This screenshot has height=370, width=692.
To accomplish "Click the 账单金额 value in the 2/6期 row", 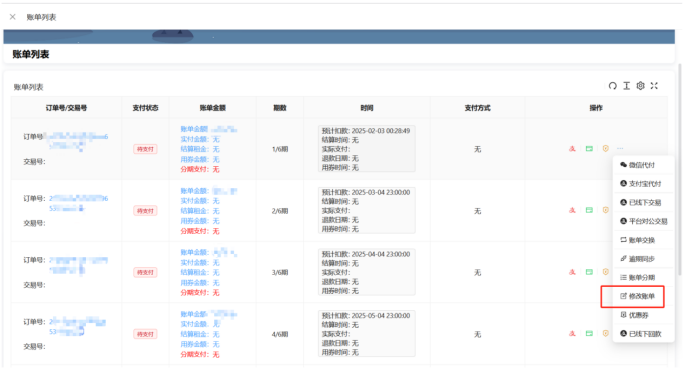I will point(225,191).
